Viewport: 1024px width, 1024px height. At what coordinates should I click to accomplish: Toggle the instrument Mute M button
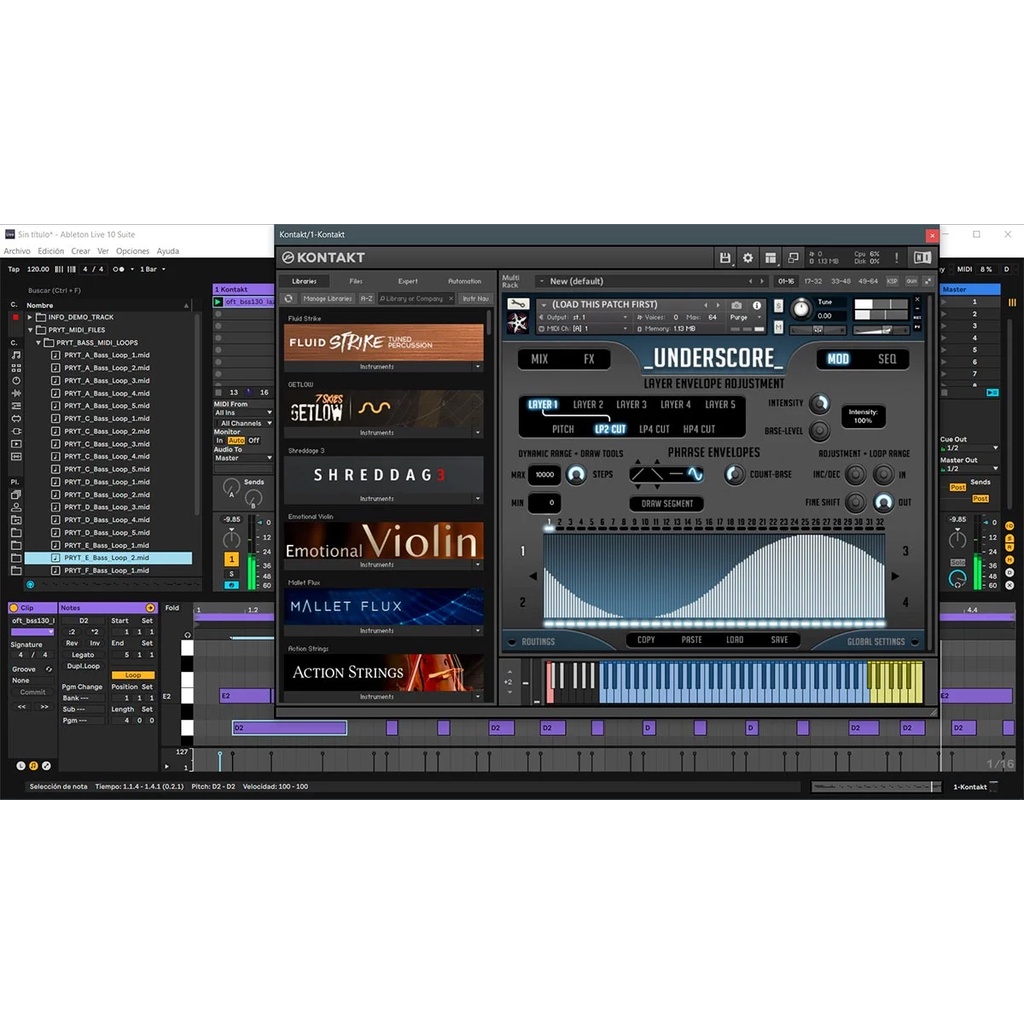(778, 327)
